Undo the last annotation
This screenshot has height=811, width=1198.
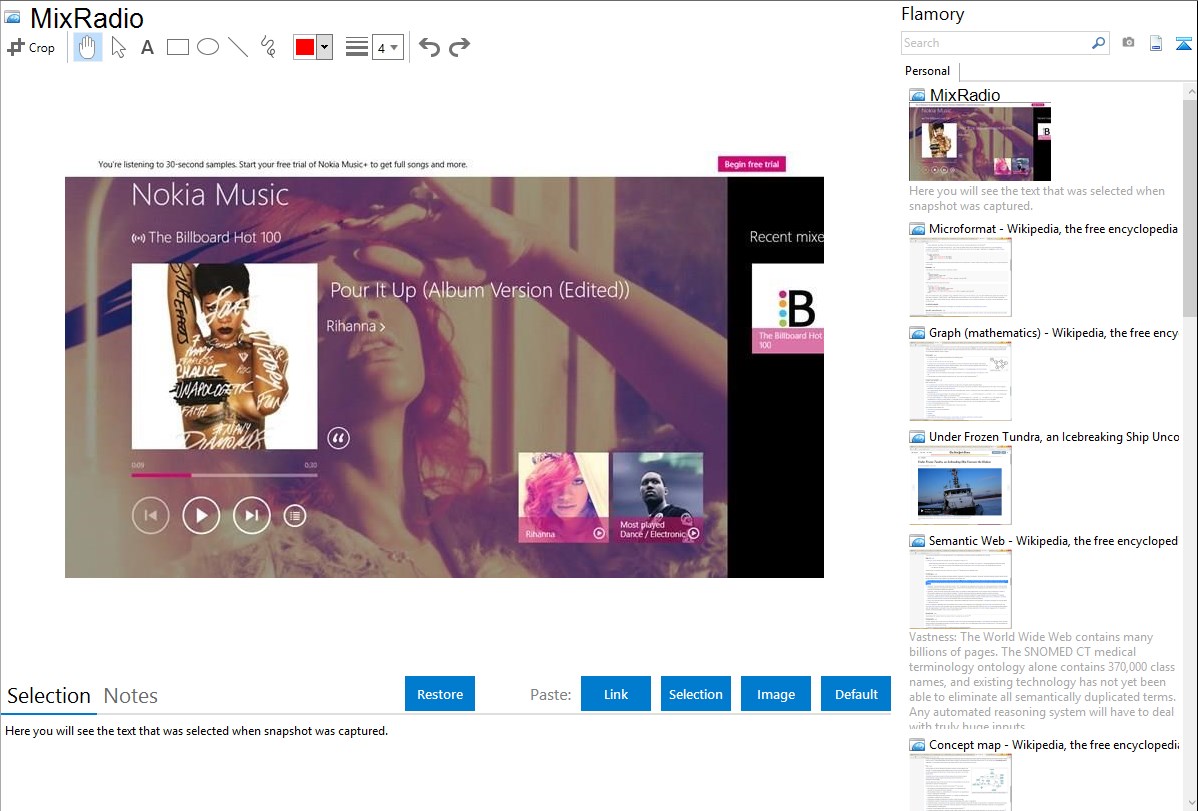click(429, 47)
